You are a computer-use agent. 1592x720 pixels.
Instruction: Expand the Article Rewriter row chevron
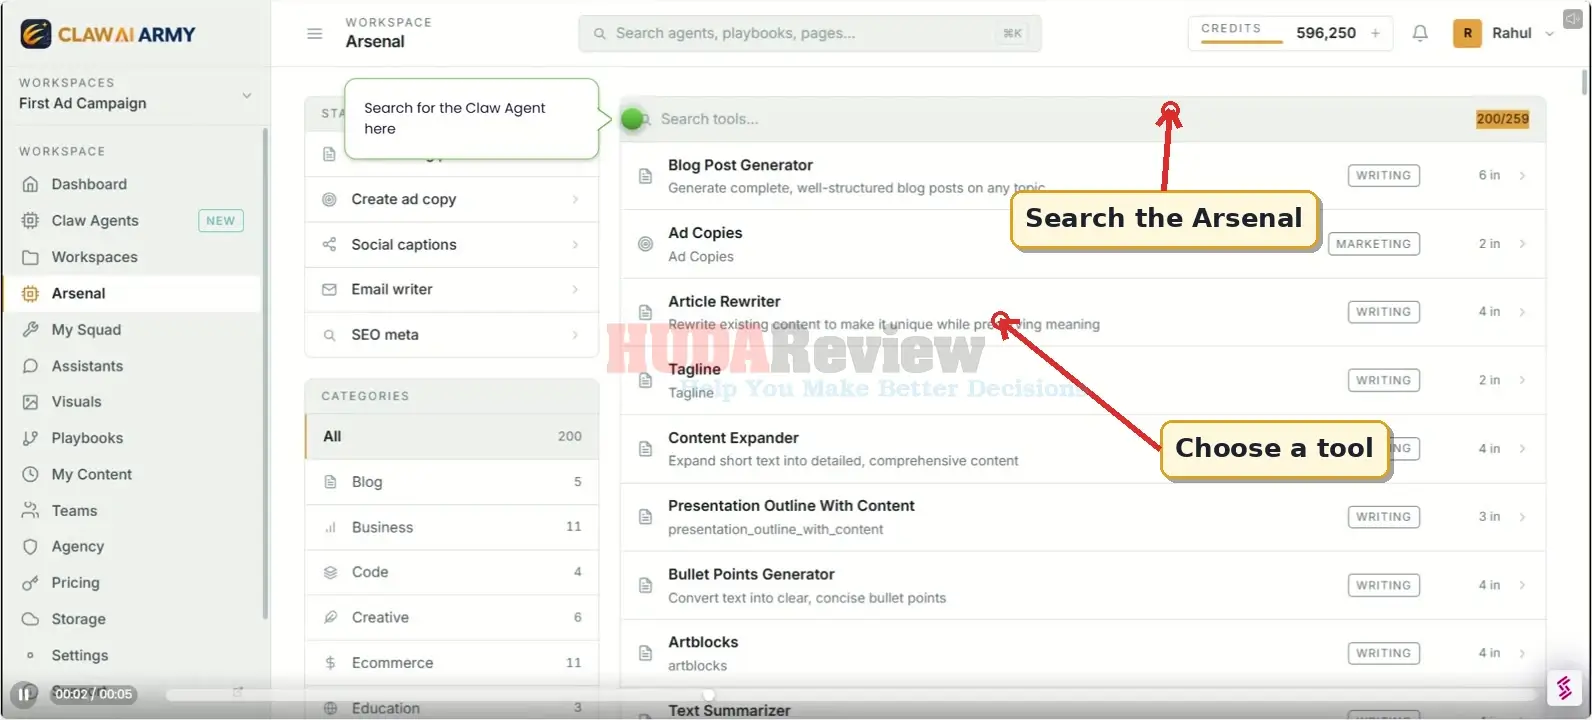(1522, 312)
